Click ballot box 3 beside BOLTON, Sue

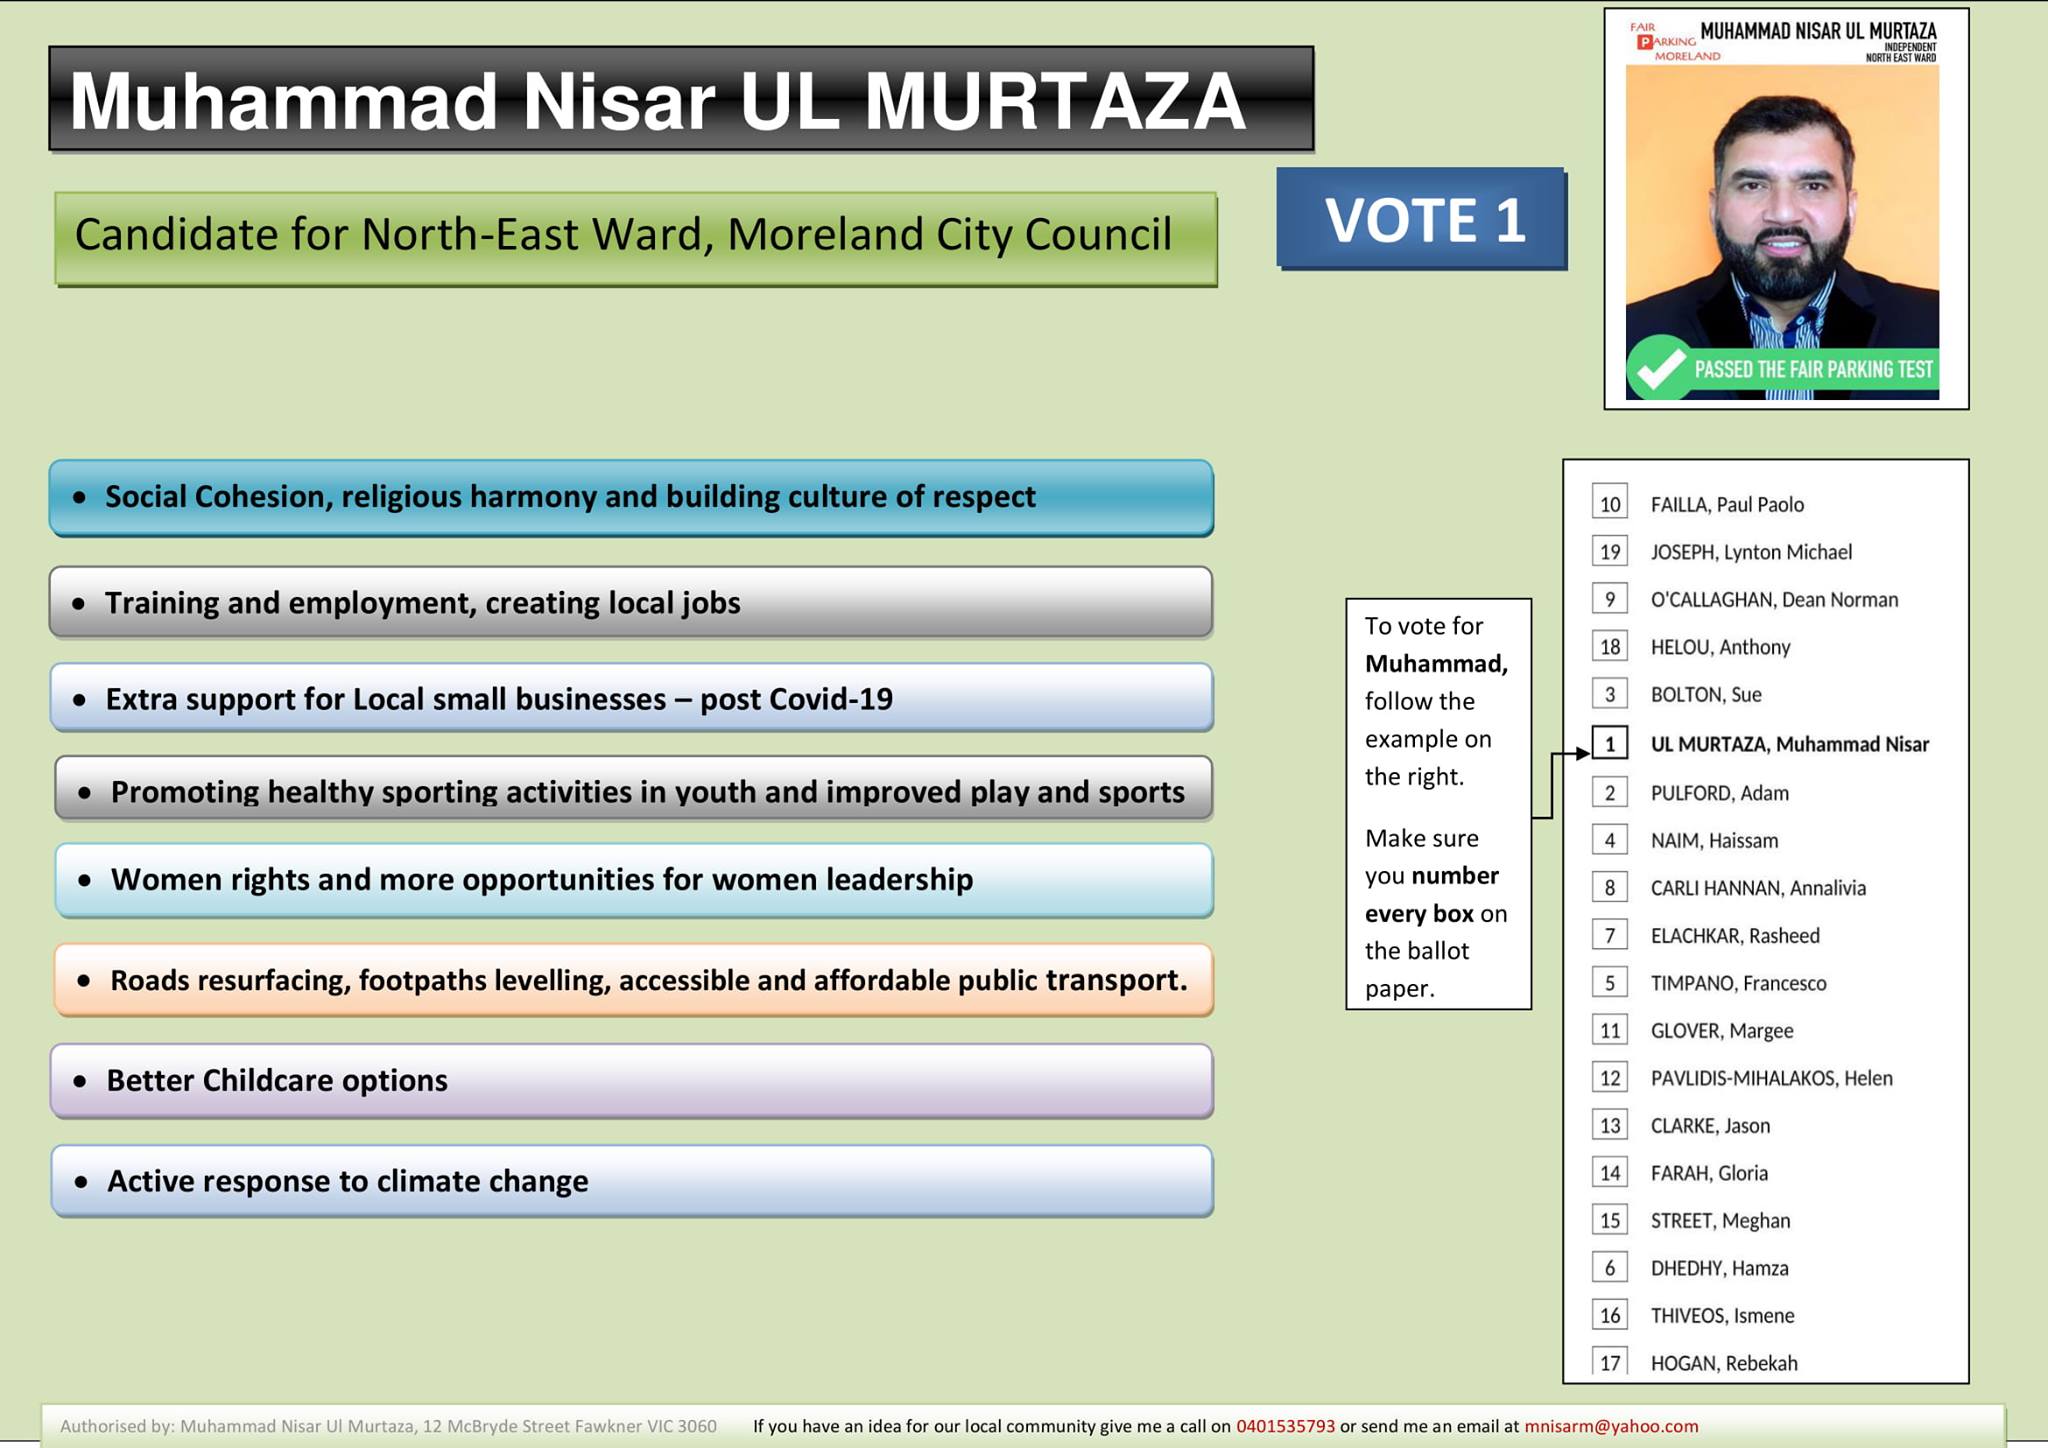click(1609, 695)
